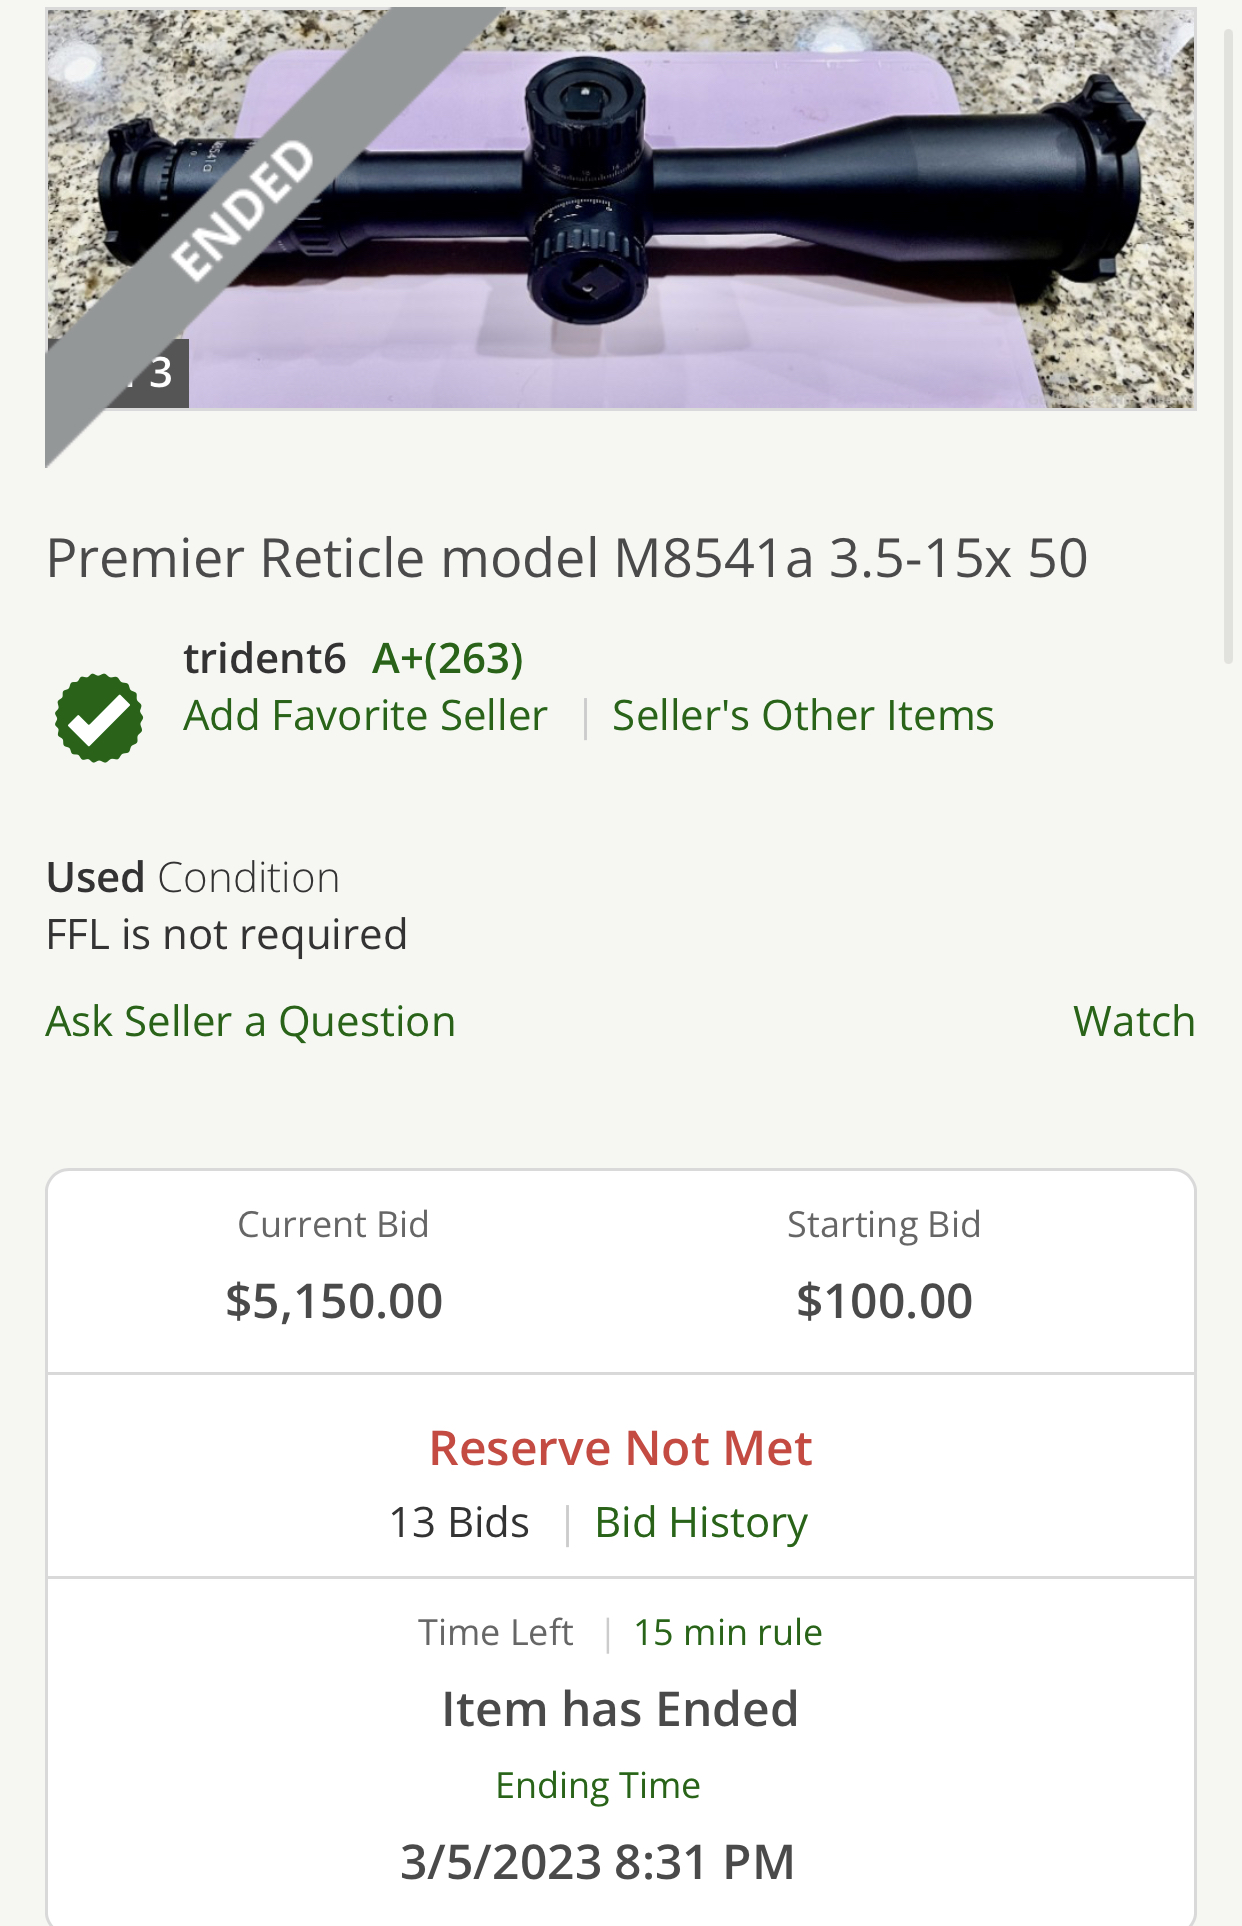Click the Ending Time label link
This screenshot has width=1242, height=1926.
point(598,1786)
